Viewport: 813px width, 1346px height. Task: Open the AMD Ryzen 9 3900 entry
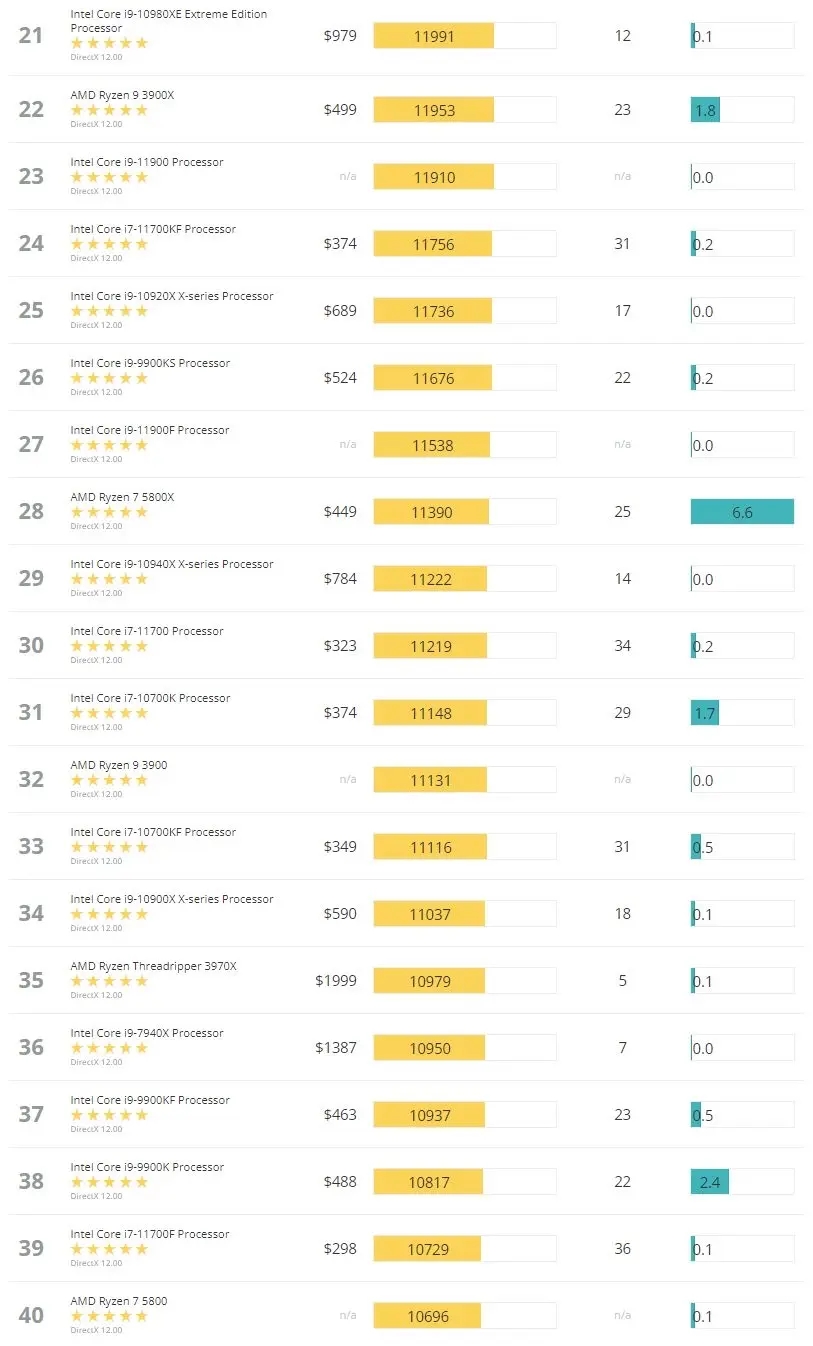point(119,765)
